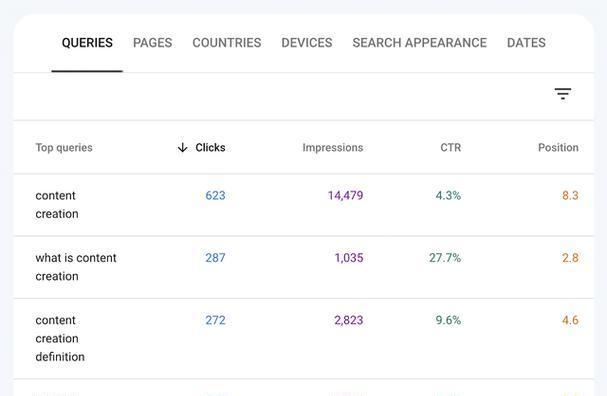Viewport: 607px width, 396px height.
Task: Sort table by Clicks column header
Action: click(x=210, y=147)
